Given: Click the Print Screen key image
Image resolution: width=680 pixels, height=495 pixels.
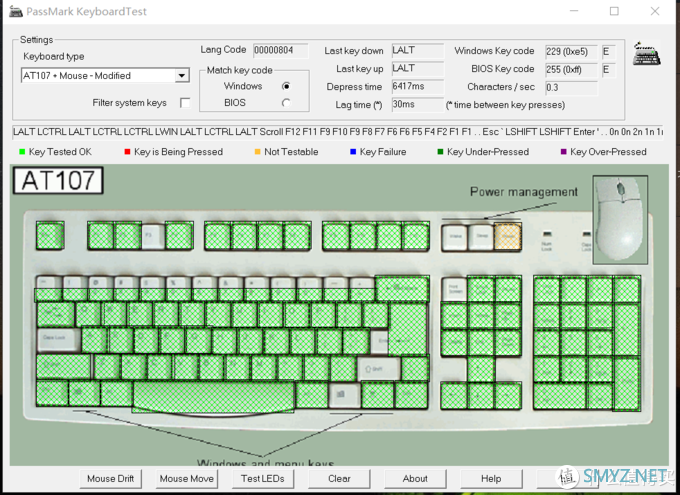Looking at the screenshot, I should [454, 290].
